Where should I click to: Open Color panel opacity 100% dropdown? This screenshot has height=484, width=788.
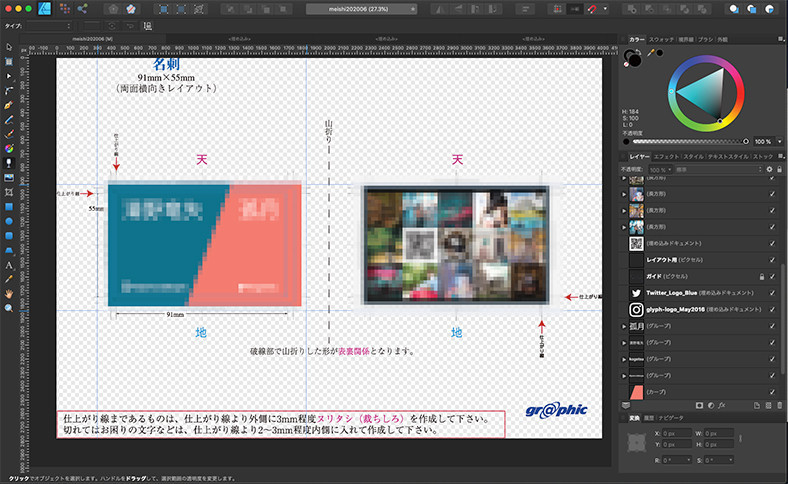(779, 142)
